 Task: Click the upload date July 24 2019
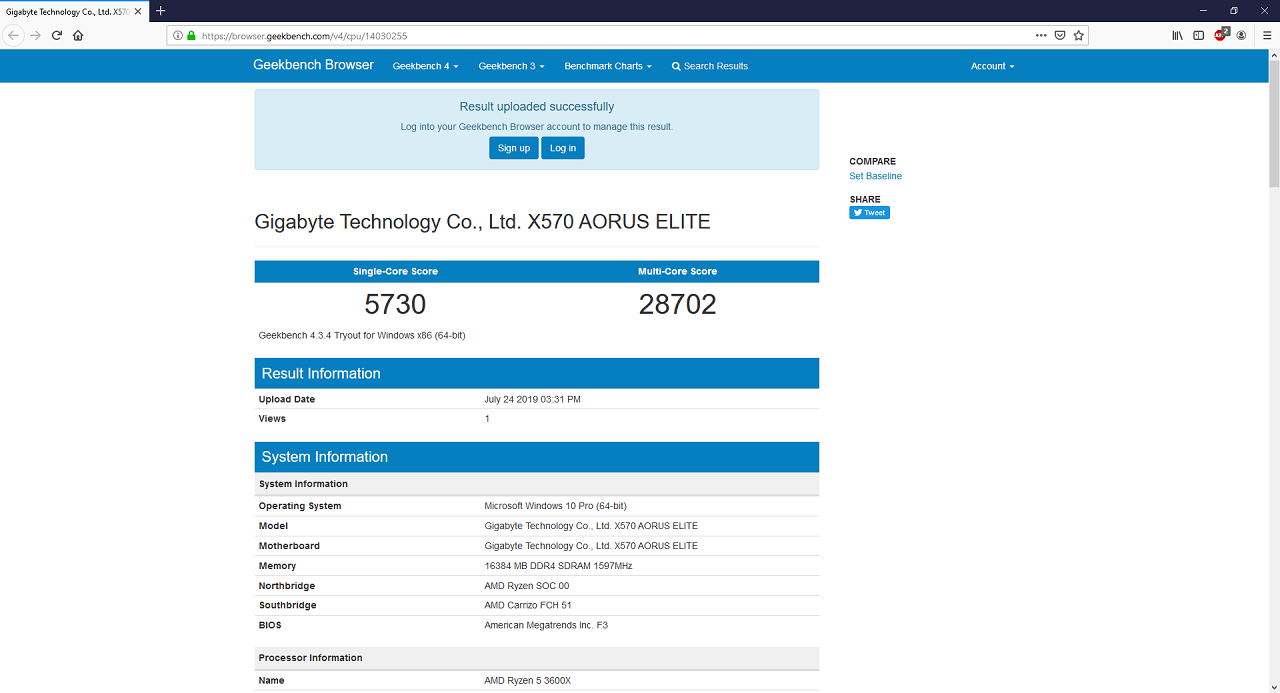pos(532,399)
